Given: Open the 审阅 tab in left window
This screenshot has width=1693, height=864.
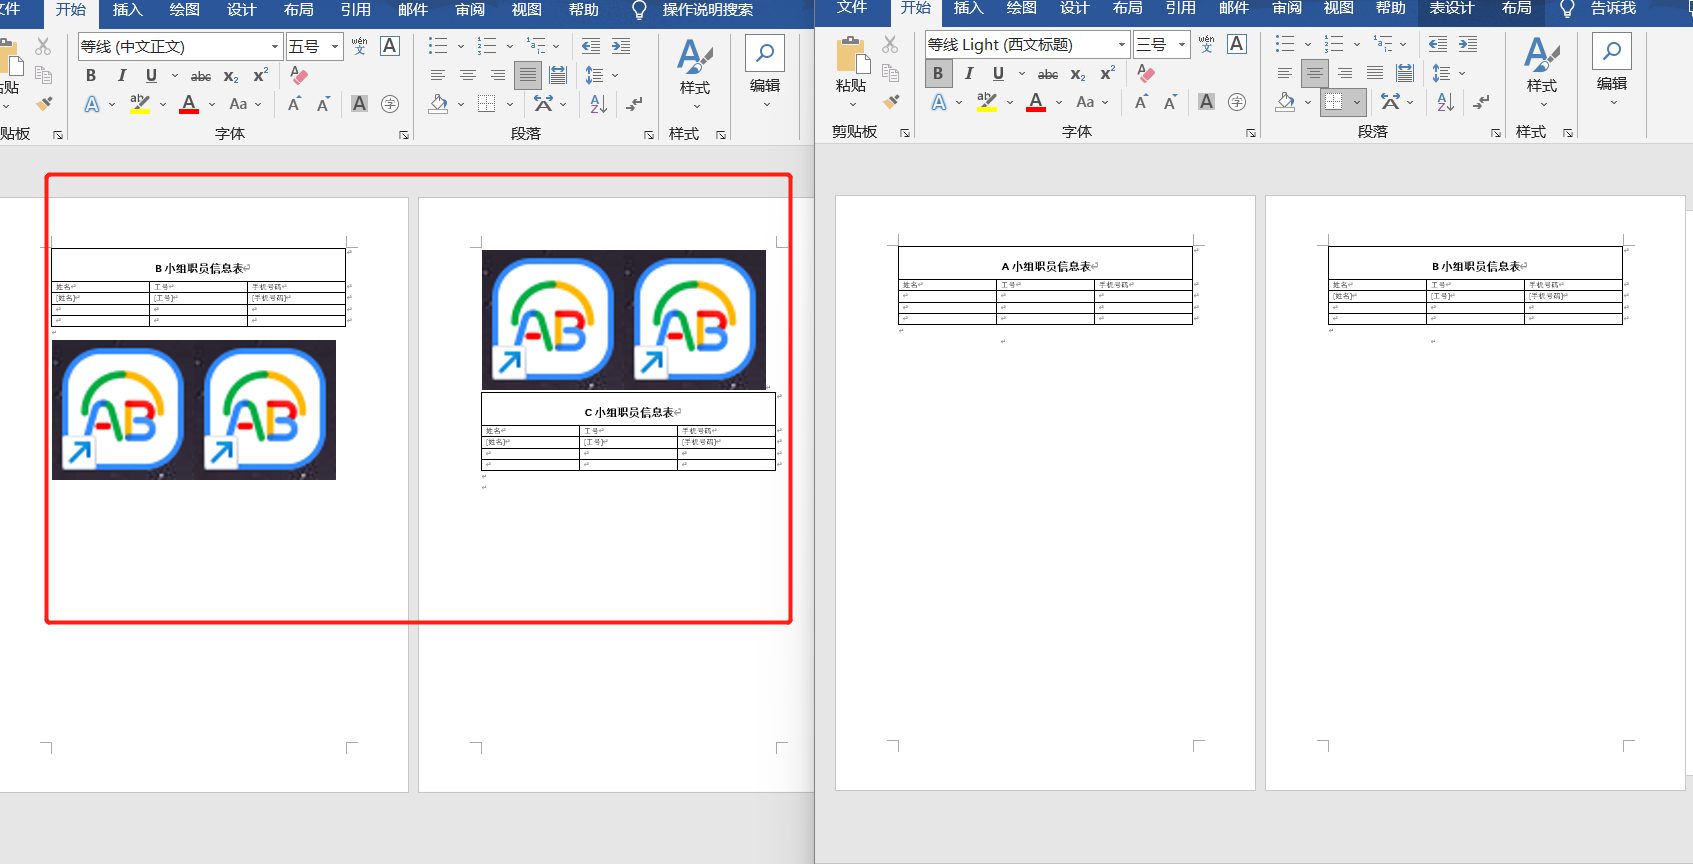Looking at the screenshot, I should tap(469, 10).
